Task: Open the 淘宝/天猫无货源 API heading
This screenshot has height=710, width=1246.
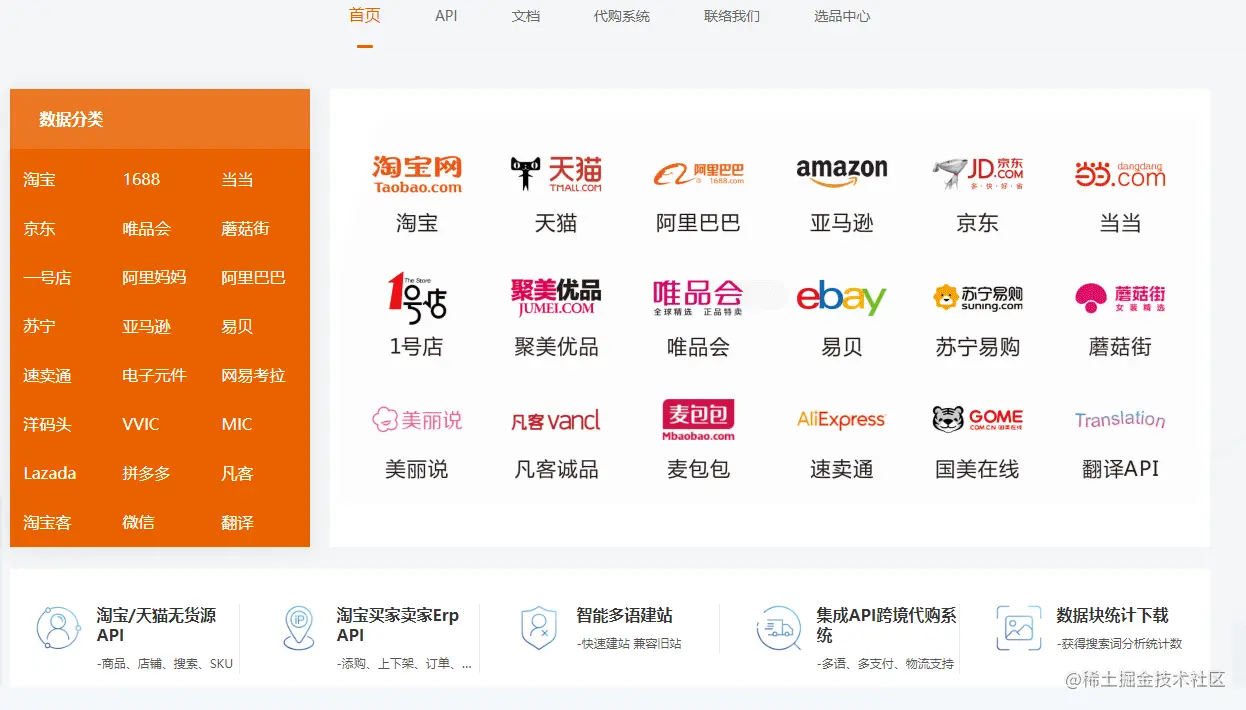Action: tap(157, 625)
